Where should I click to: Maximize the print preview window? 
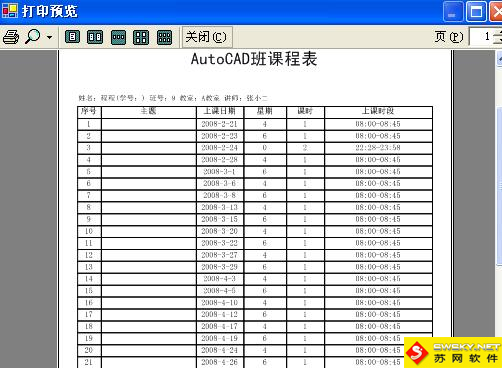click(476, 12)
